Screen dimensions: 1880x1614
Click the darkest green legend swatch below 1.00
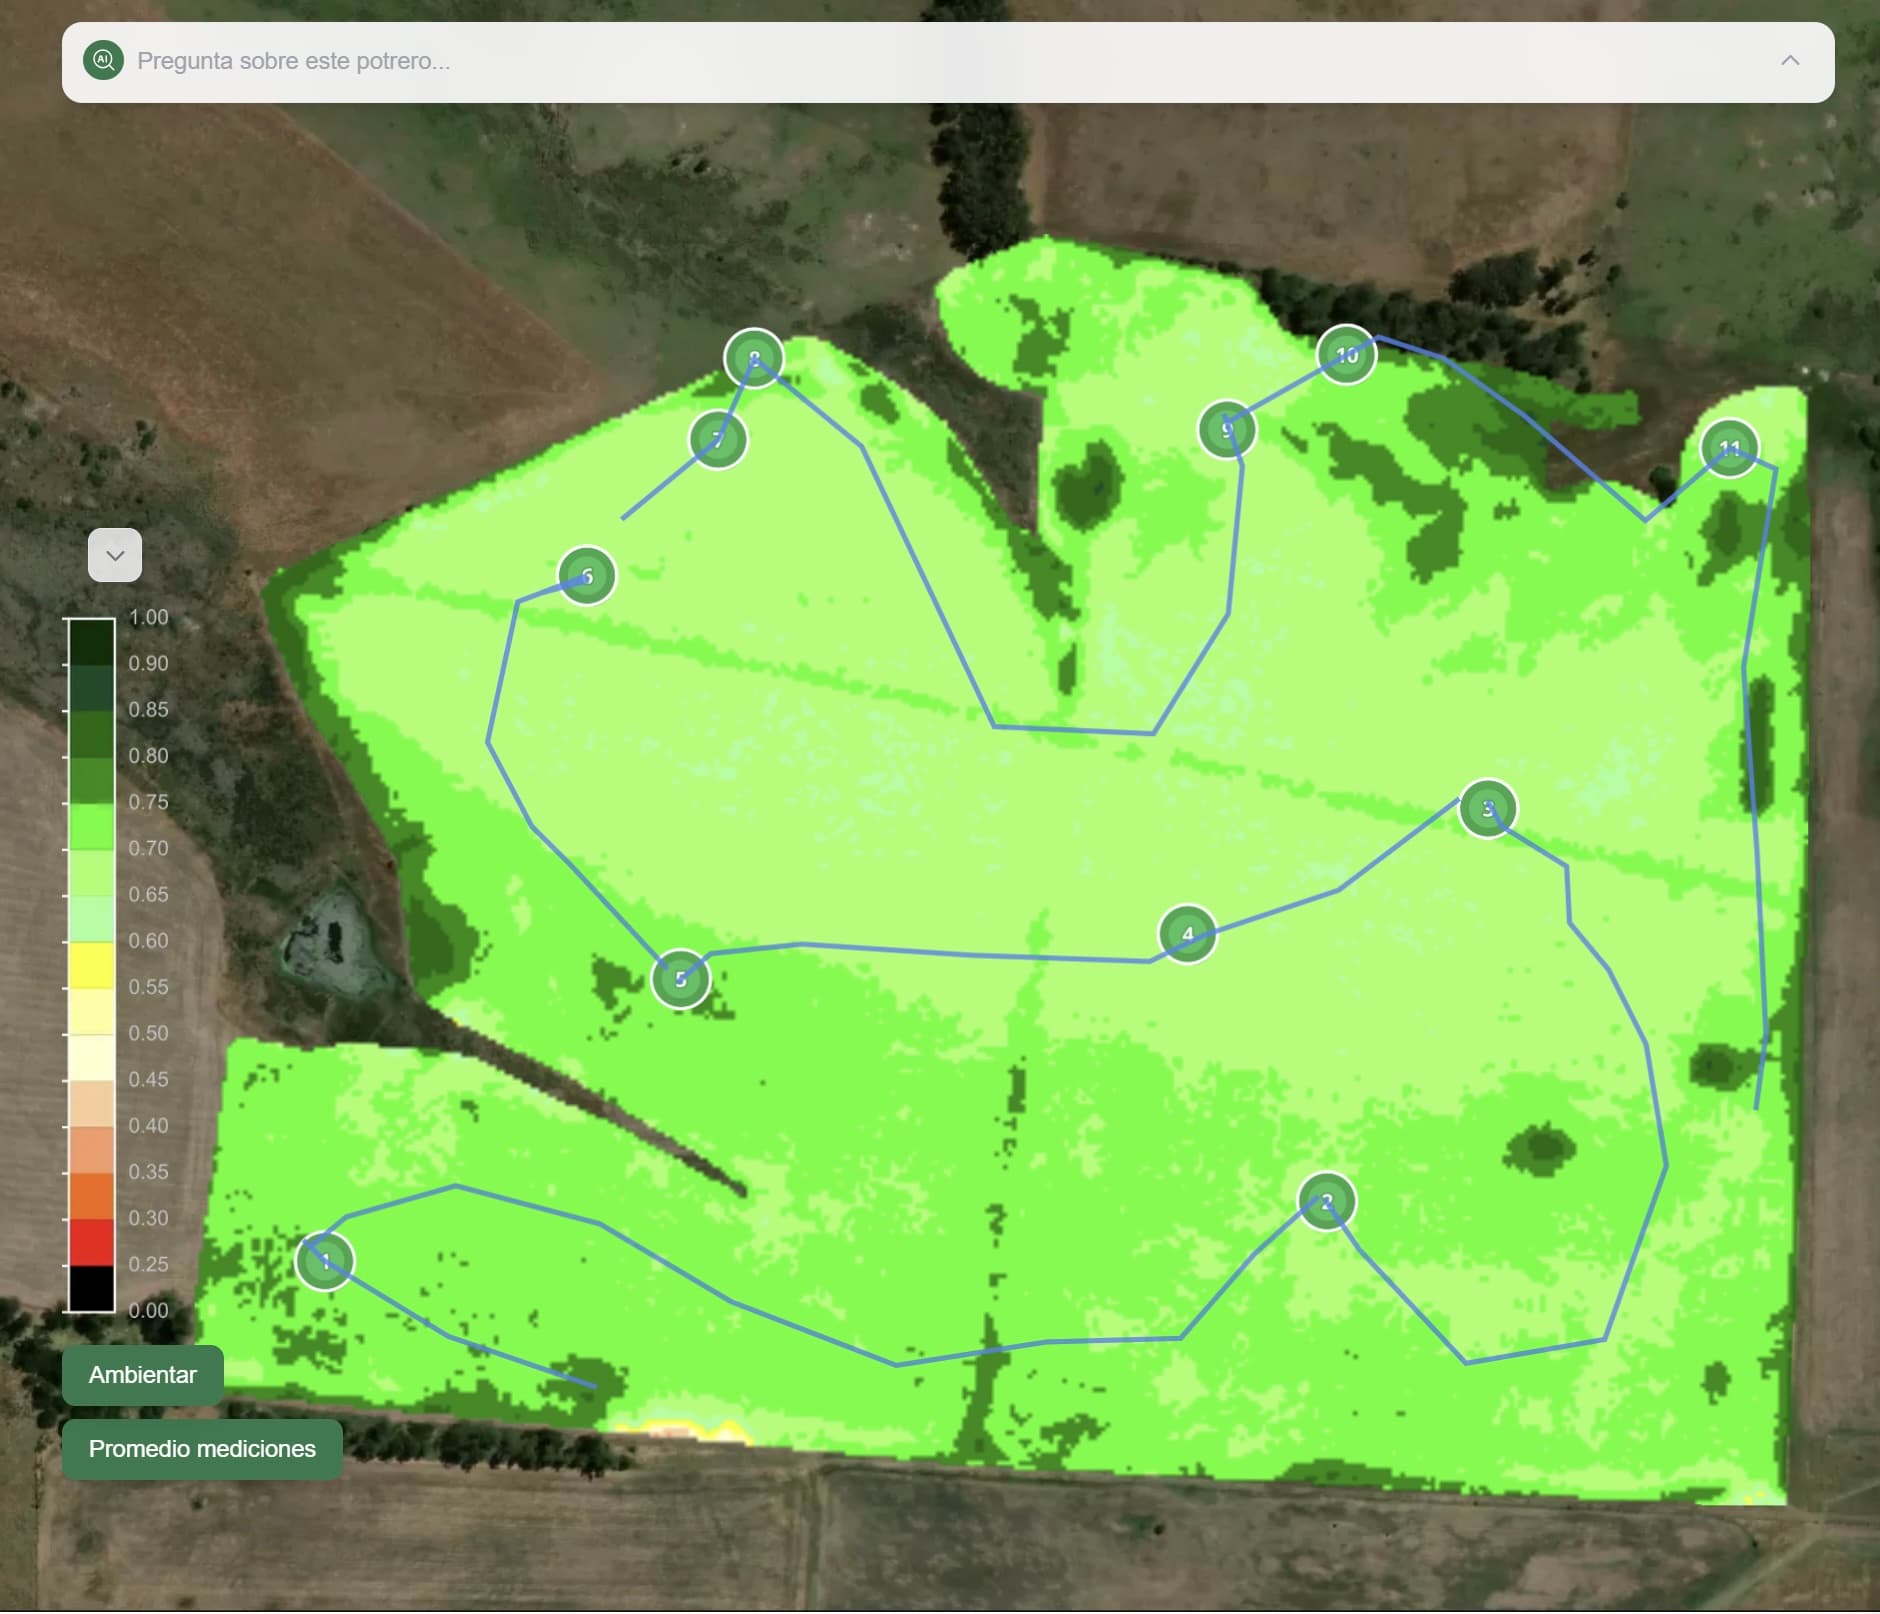pos(91,642)
